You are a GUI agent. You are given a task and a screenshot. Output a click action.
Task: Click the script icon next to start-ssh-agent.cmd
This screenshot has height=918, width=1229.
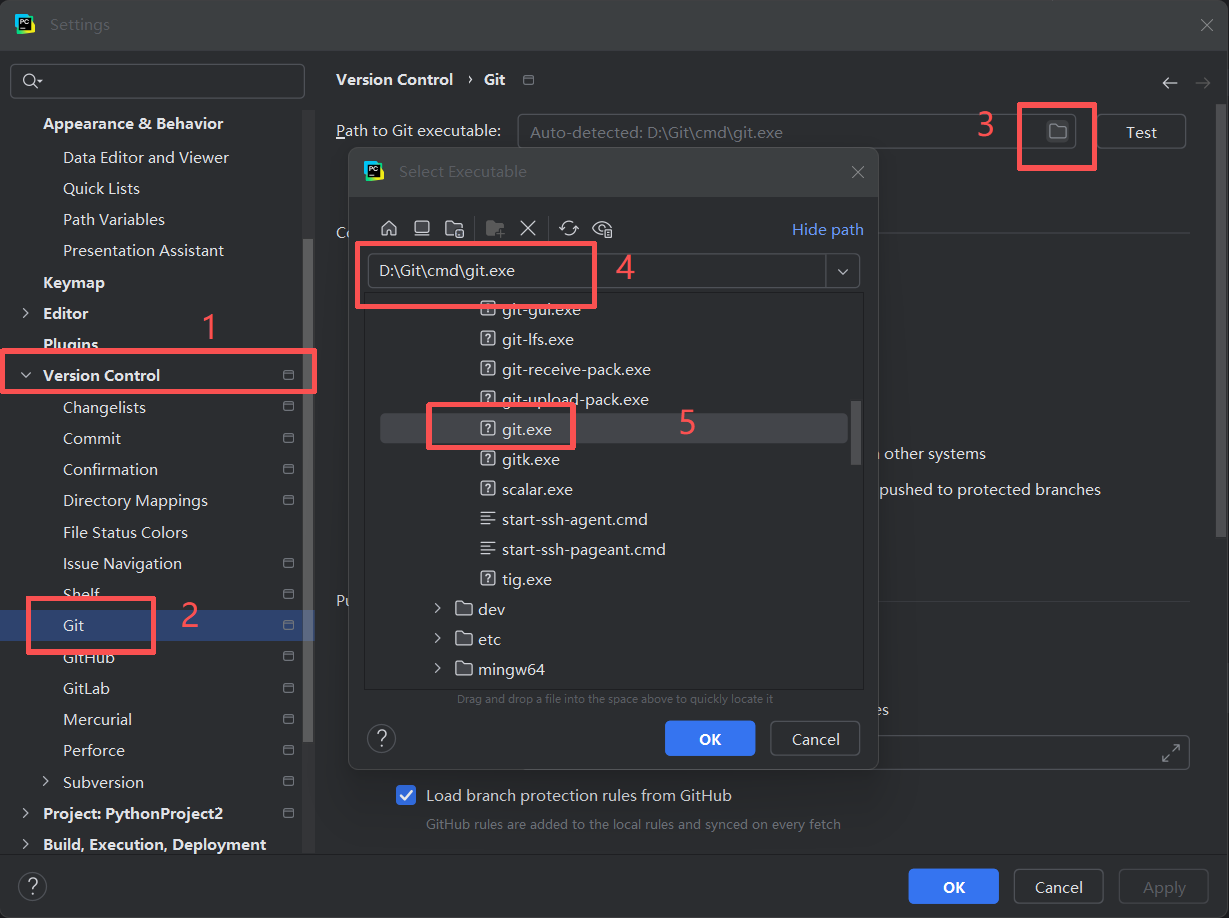488,519
